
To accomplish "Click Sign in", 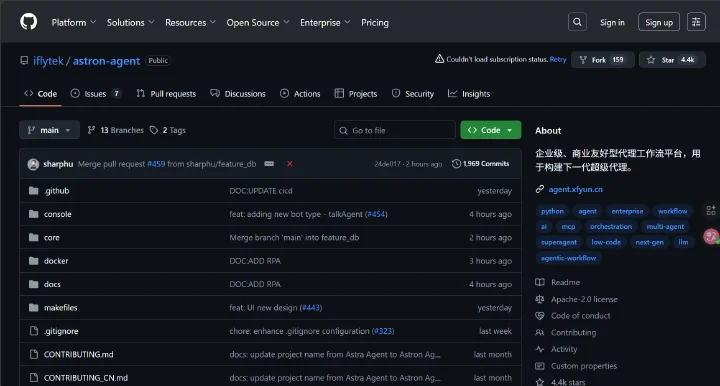I will coord(612,22).
